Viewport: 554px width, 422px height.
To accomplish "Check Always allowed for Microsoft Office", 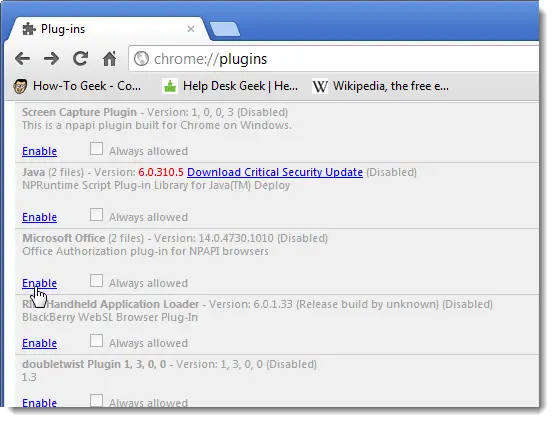I will point(96,281).
